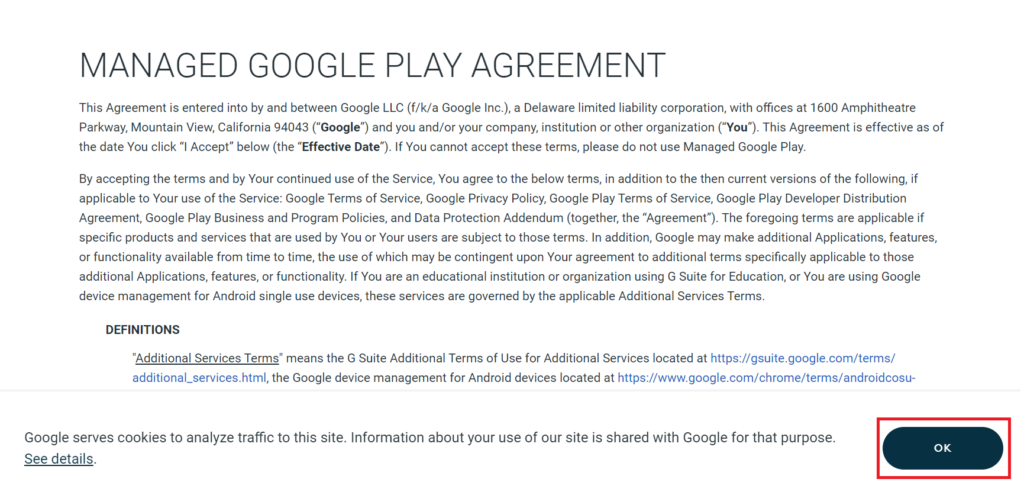Click the bold "You" defined term
This screenshot has width=1024, height=482.
click(738, 127)
